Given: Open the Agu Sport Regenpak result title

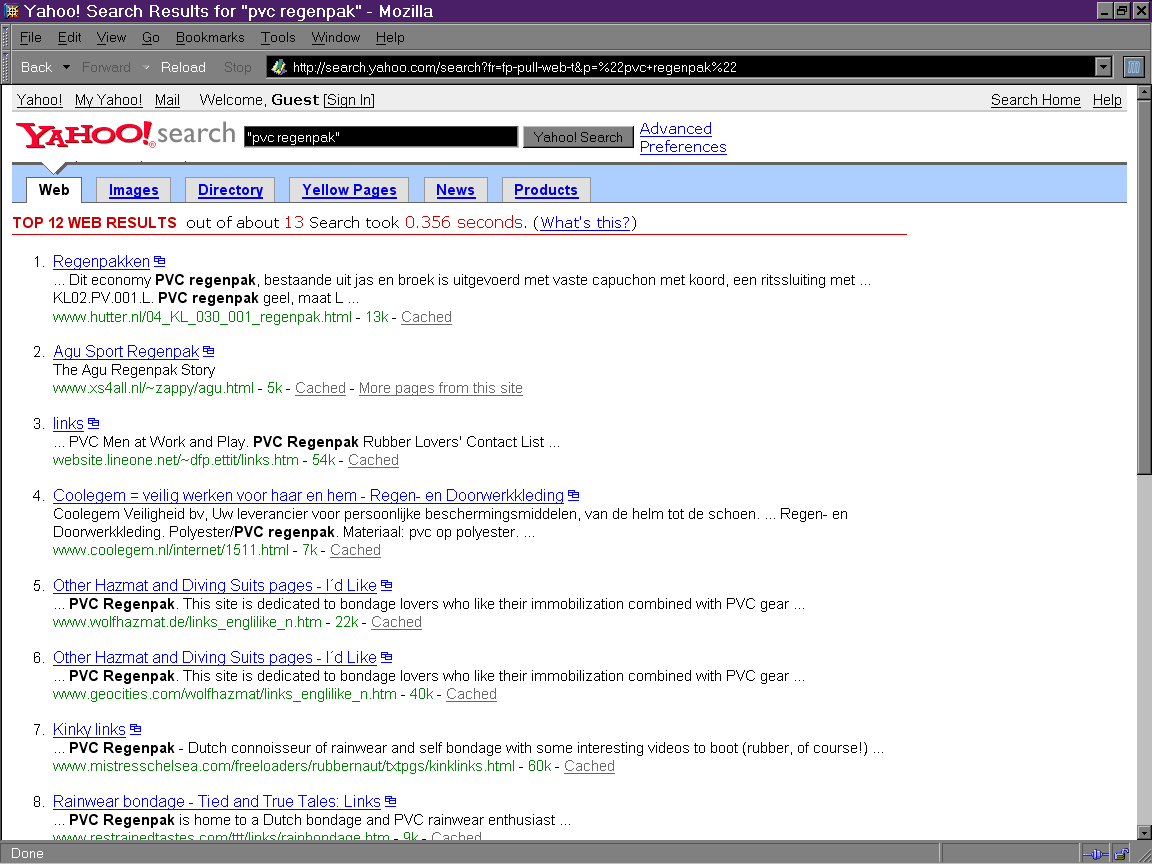Looking at the screenshot, I should coord(126,351).
